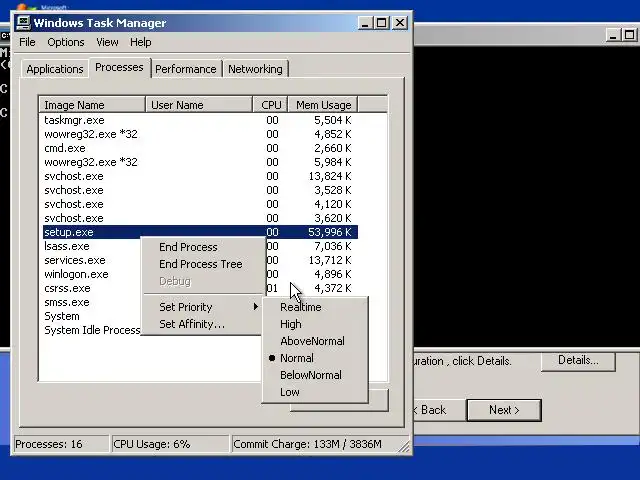This screenshot has width=640, height=480.
Task: Select the taskmgr.exe process row
Action: (x=200, y=120)
